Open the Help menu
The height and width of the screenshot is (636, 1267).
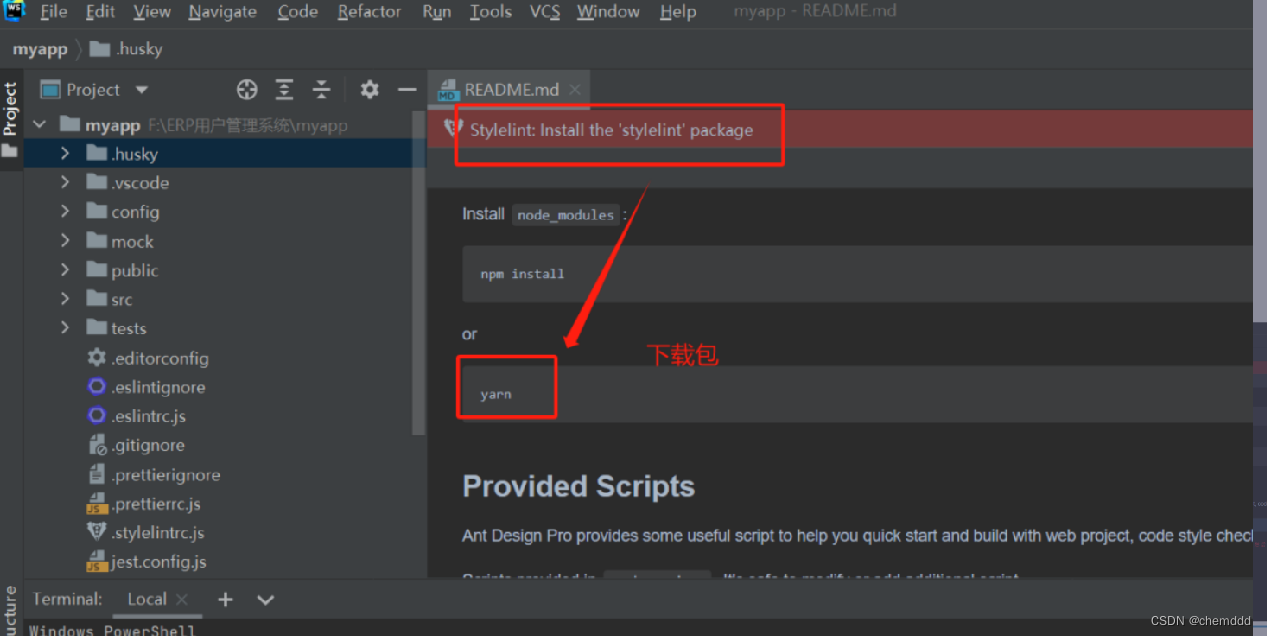[x=678, y=12]
